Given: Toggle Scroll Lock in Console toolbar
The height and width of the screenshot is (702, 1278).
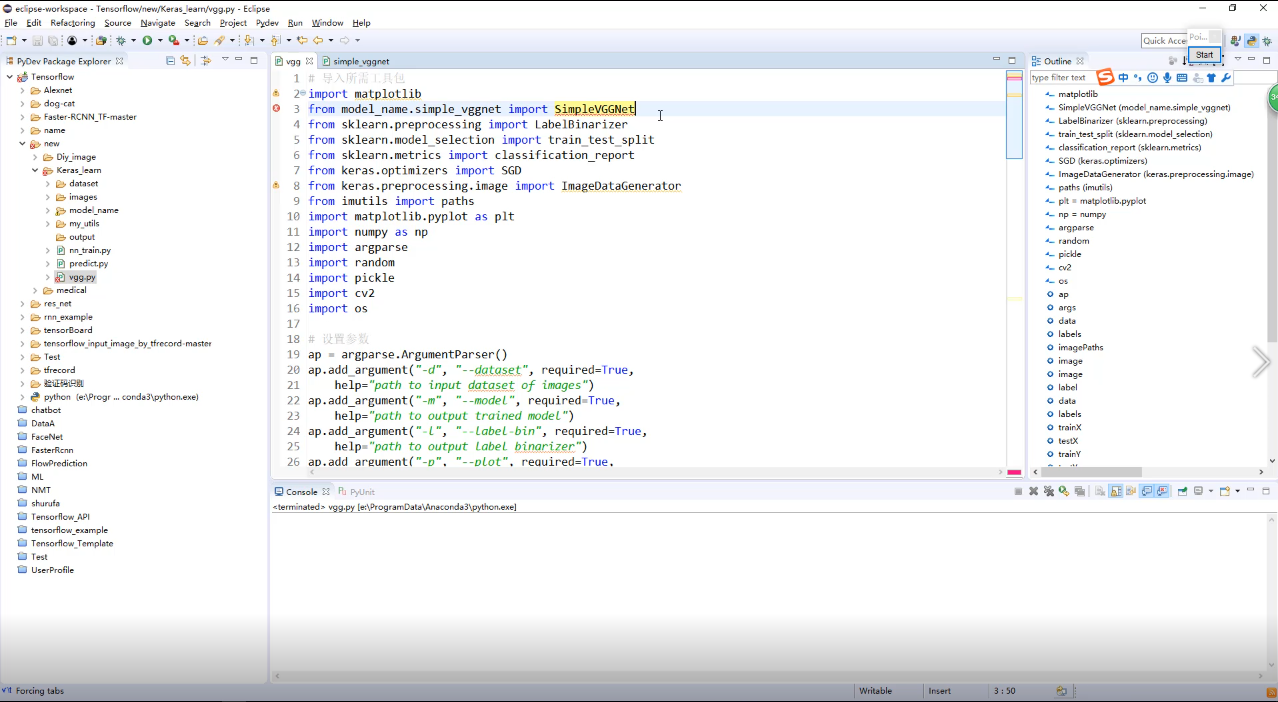Looking at the screenshot, I should click(x=1114, y=491).
